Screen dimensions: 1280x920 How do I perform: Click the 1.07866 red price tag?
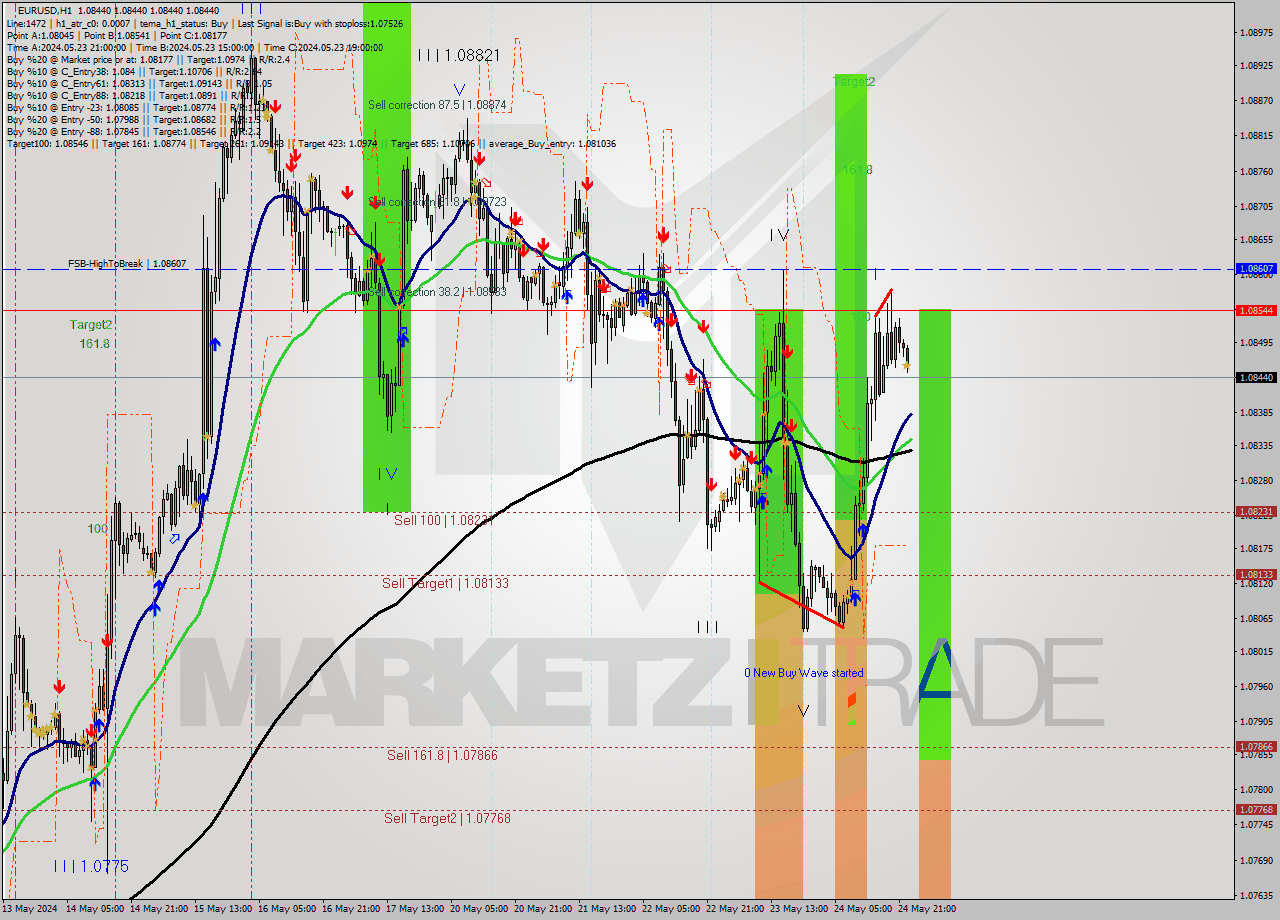click(x=1256, y=746)
